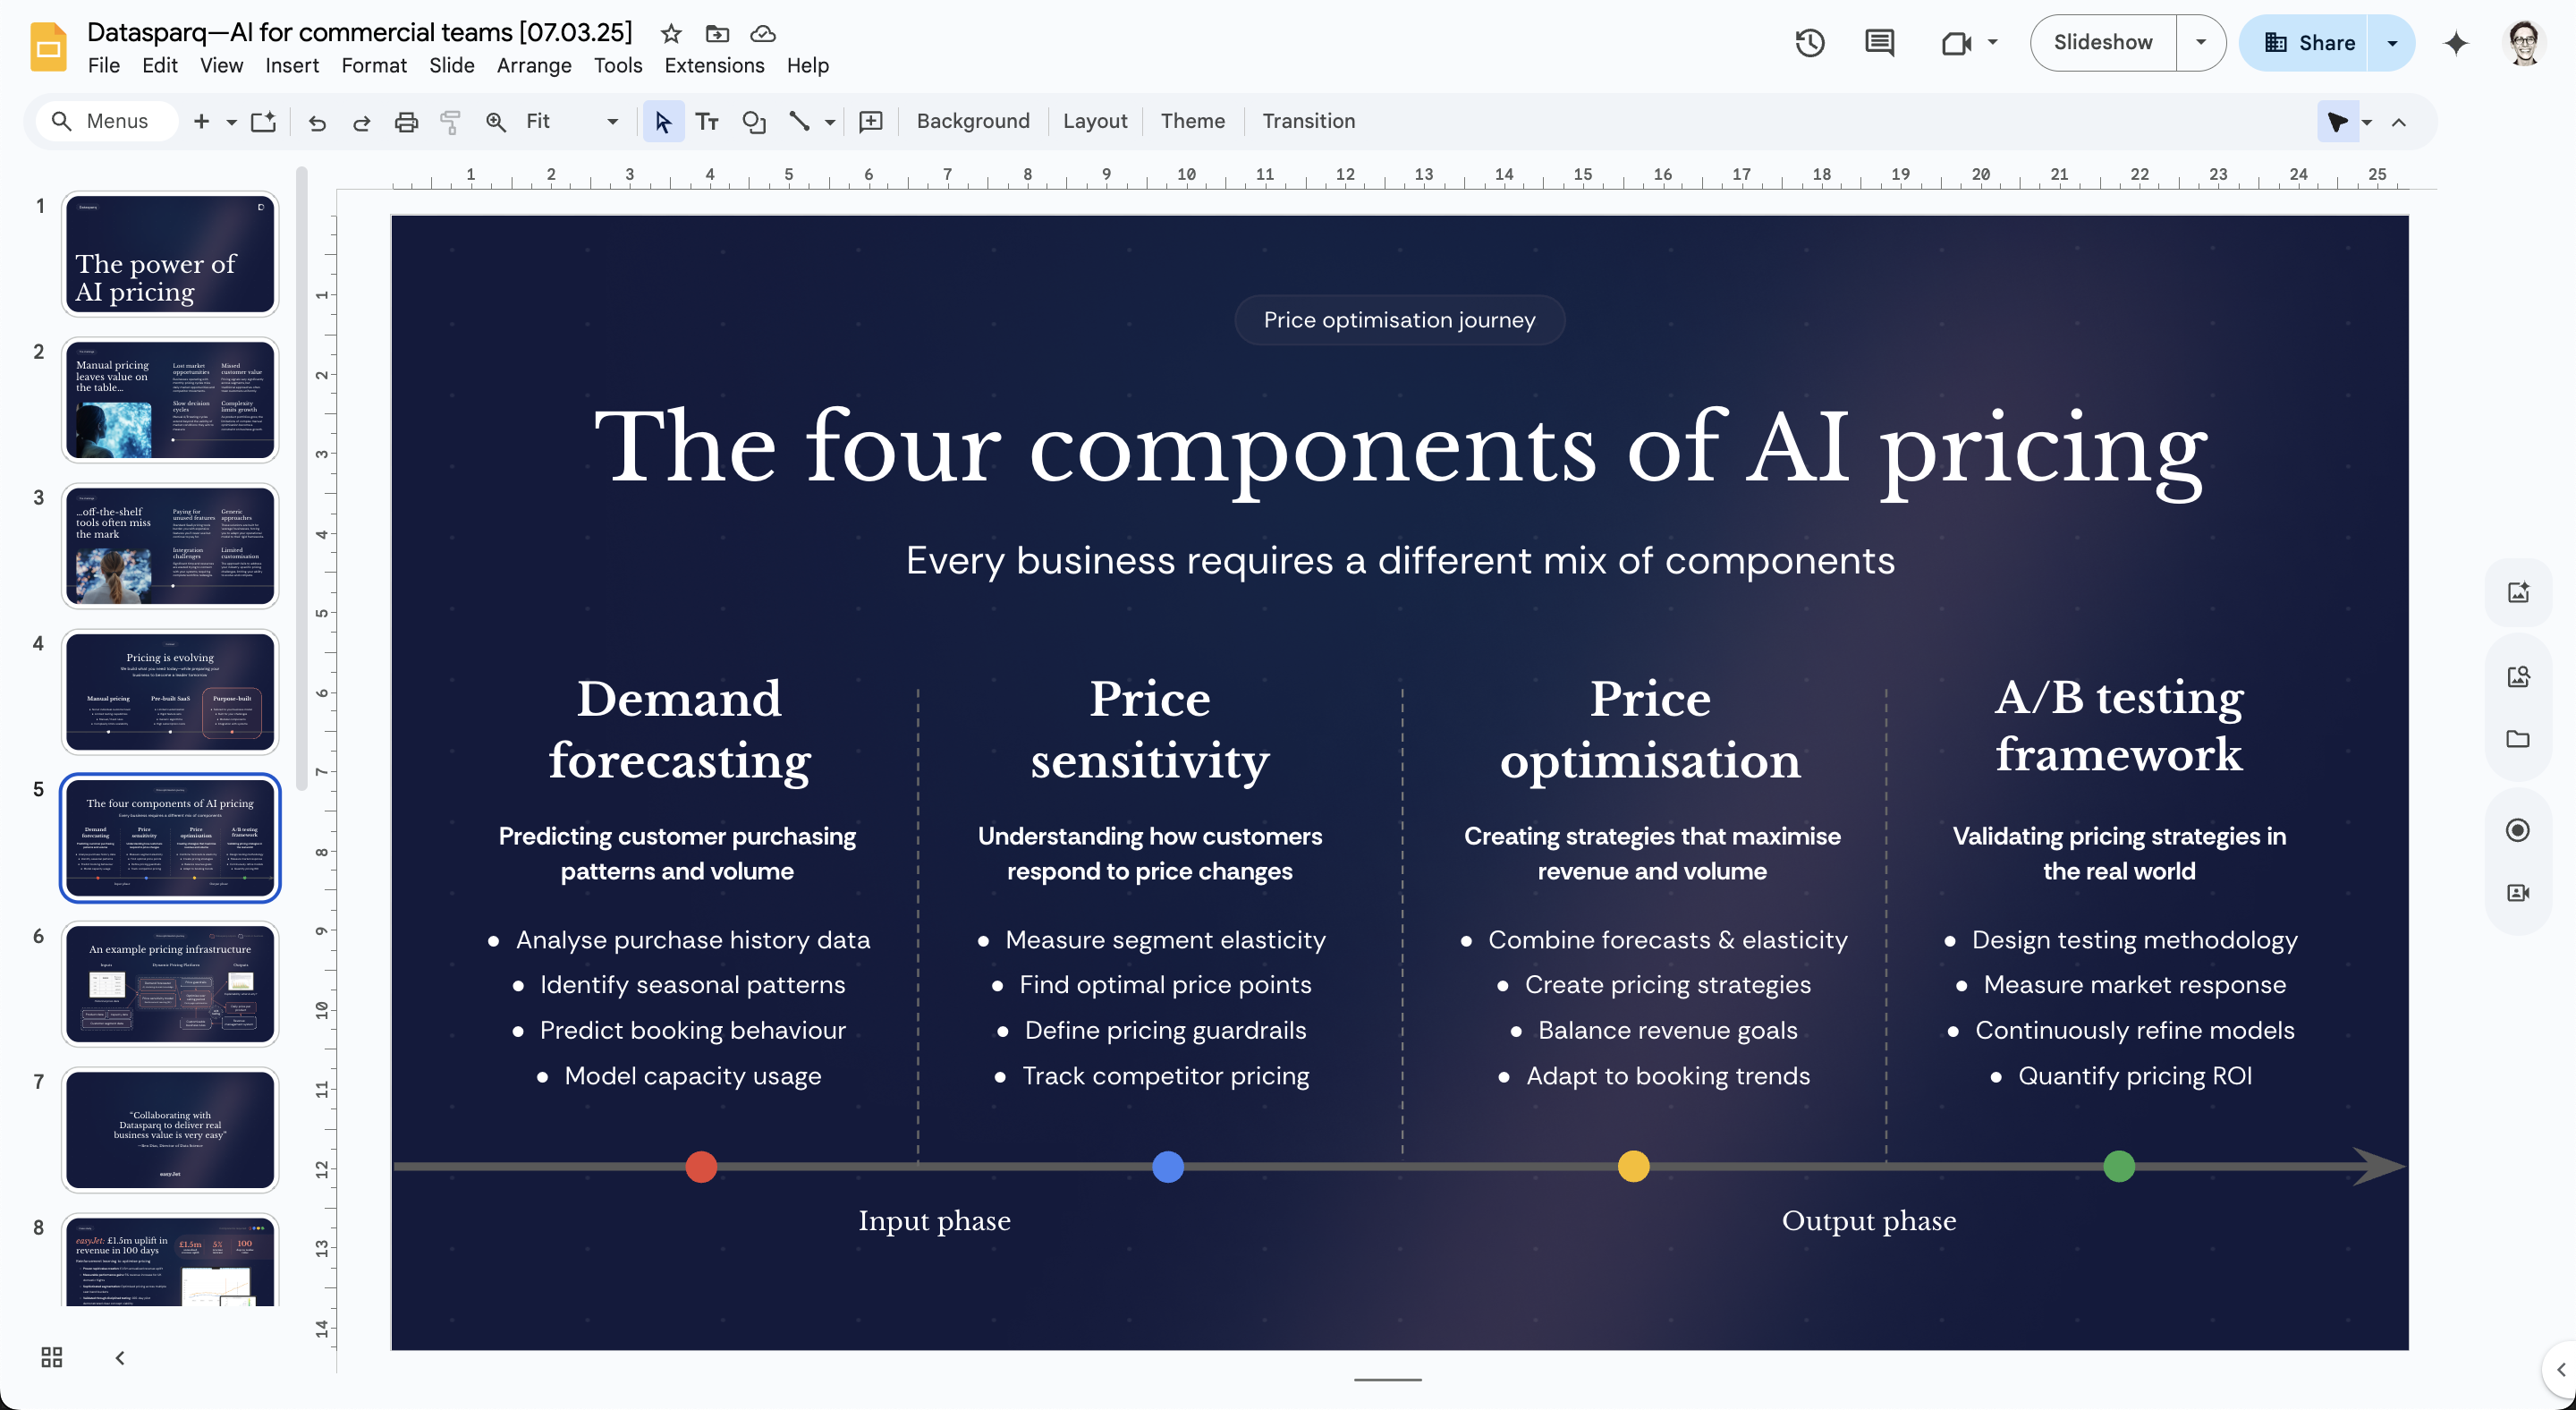Screen dimensions: 2576x1410
Task: Select the line tool
Action: point(798,122)
